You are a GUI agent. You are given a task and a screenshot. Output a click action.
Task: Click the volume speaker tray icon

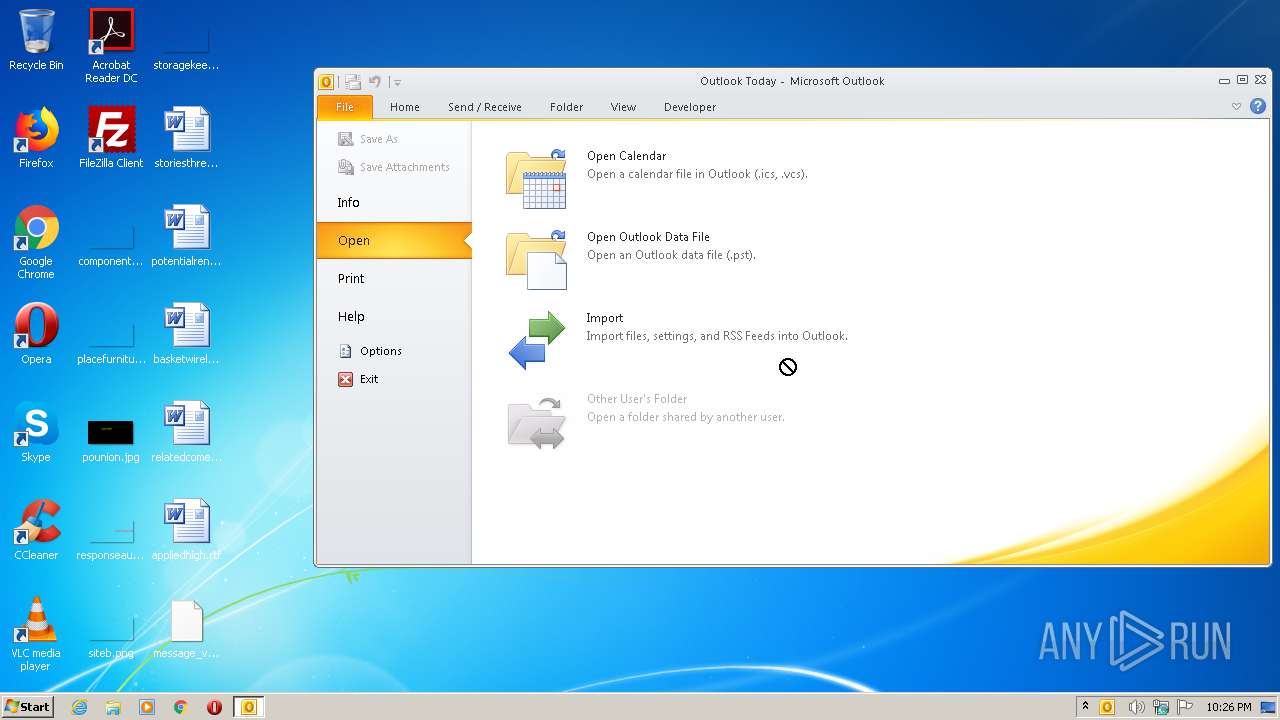tap(1137, 707)
